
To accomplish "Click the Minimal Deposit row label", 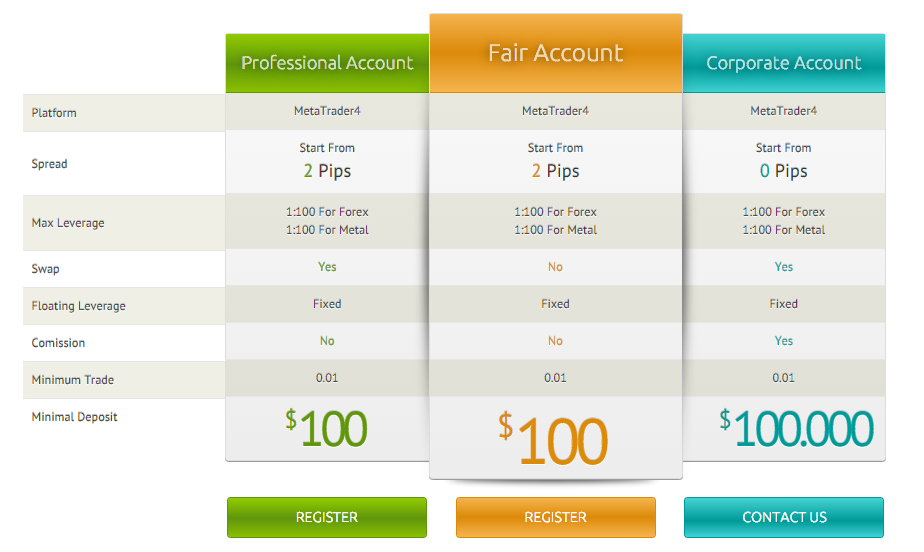I will click(x=74, y=417).
